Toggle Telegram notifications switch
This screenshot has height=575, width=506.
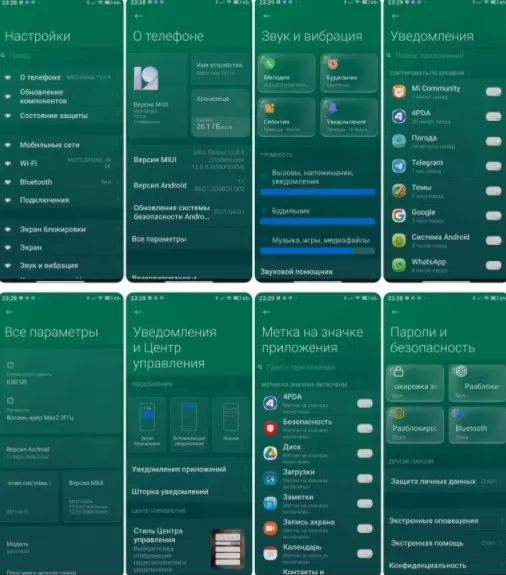pyautogui.click(x=493, y=166)
